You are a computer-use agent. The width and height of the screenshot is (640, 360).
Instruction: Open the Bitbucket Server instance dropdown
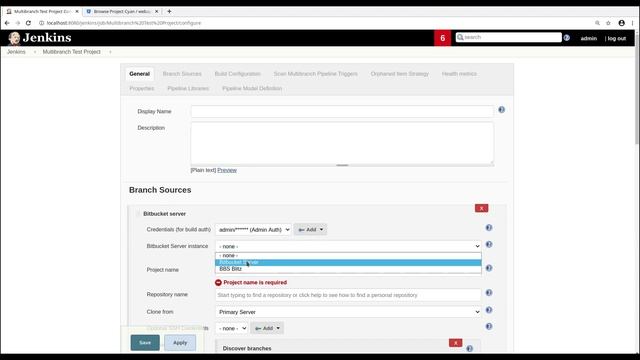coord(348,246)
